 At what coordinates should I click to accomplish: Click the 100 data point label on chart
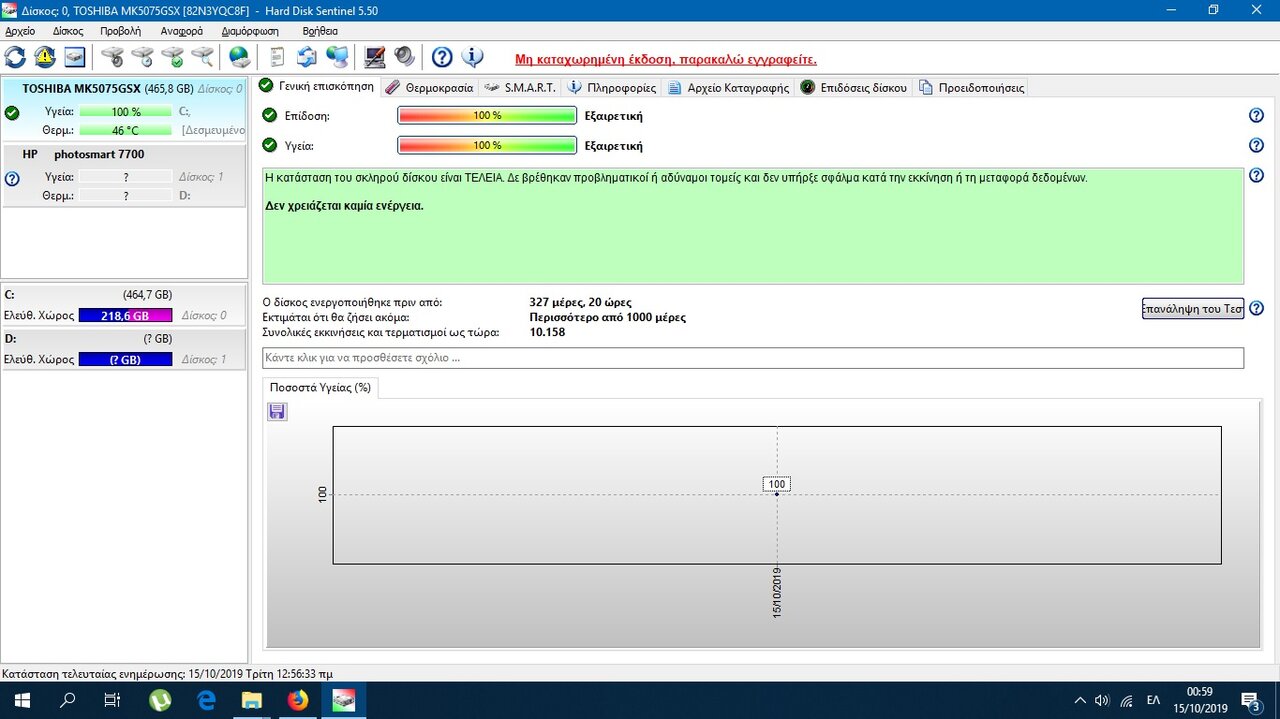click(x=777, y=484)
